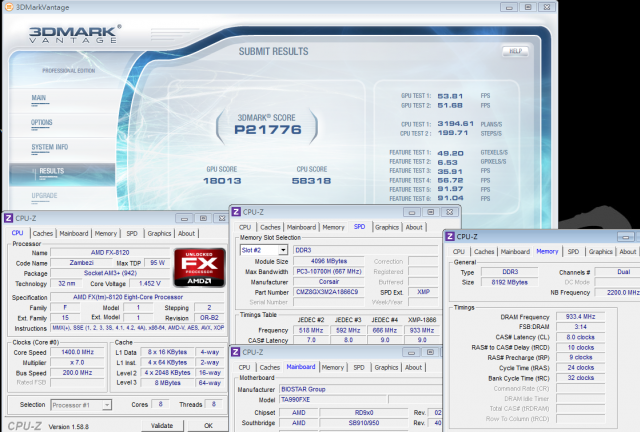The height and width of the screenshot is (432, 640).
Task: Click the CPU score value 58318
Action: coord(311,180)
